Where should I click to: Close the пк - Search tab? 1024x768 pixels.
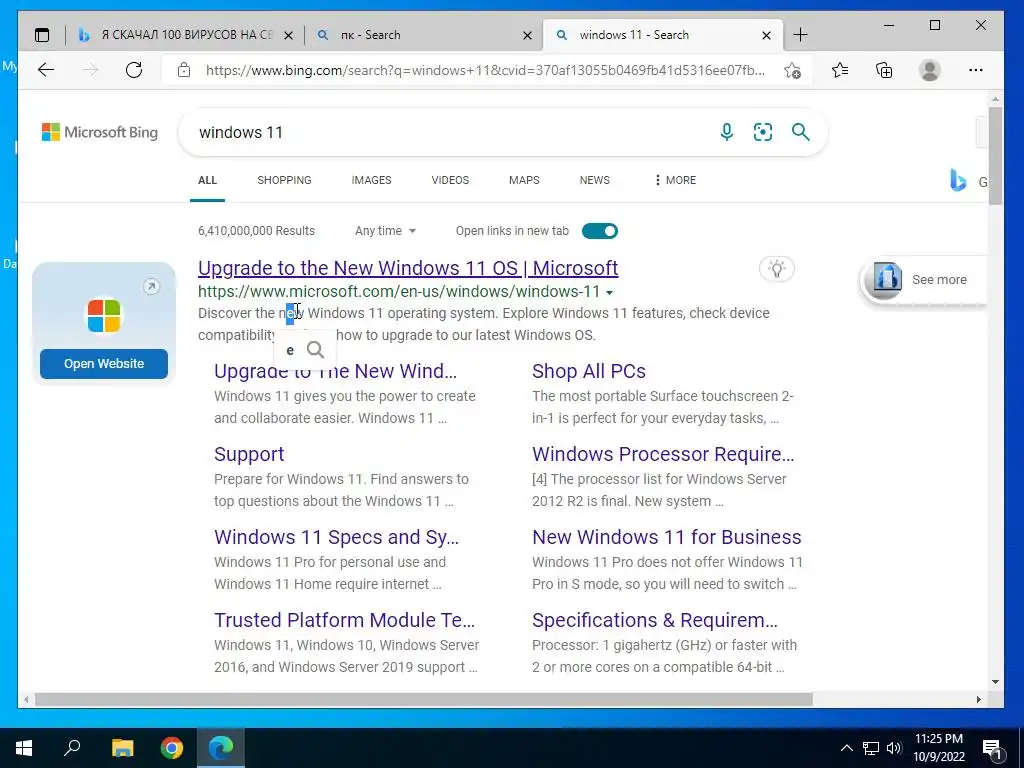coord(527,36)
